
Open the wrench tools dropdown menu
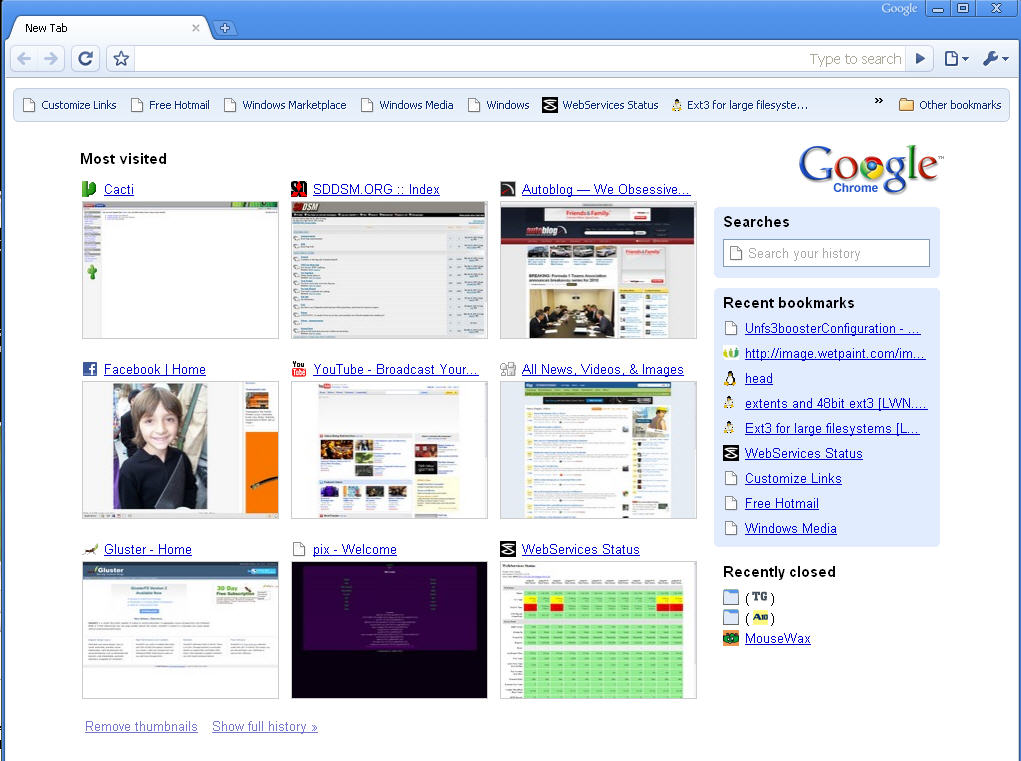coord(995,59)
